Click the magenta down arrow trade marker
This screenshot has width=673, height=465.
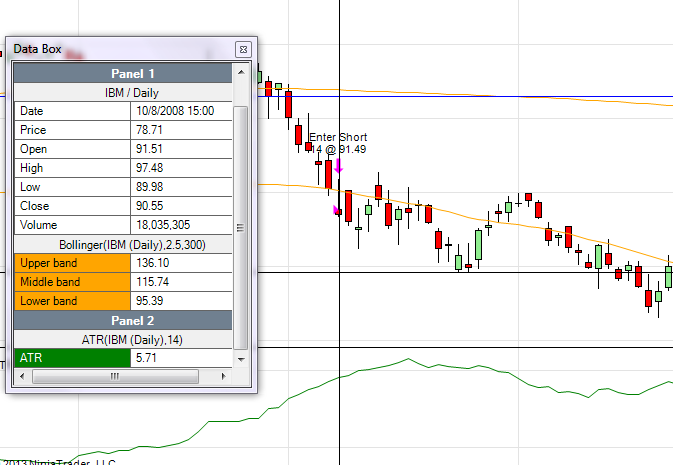(338, 166)
